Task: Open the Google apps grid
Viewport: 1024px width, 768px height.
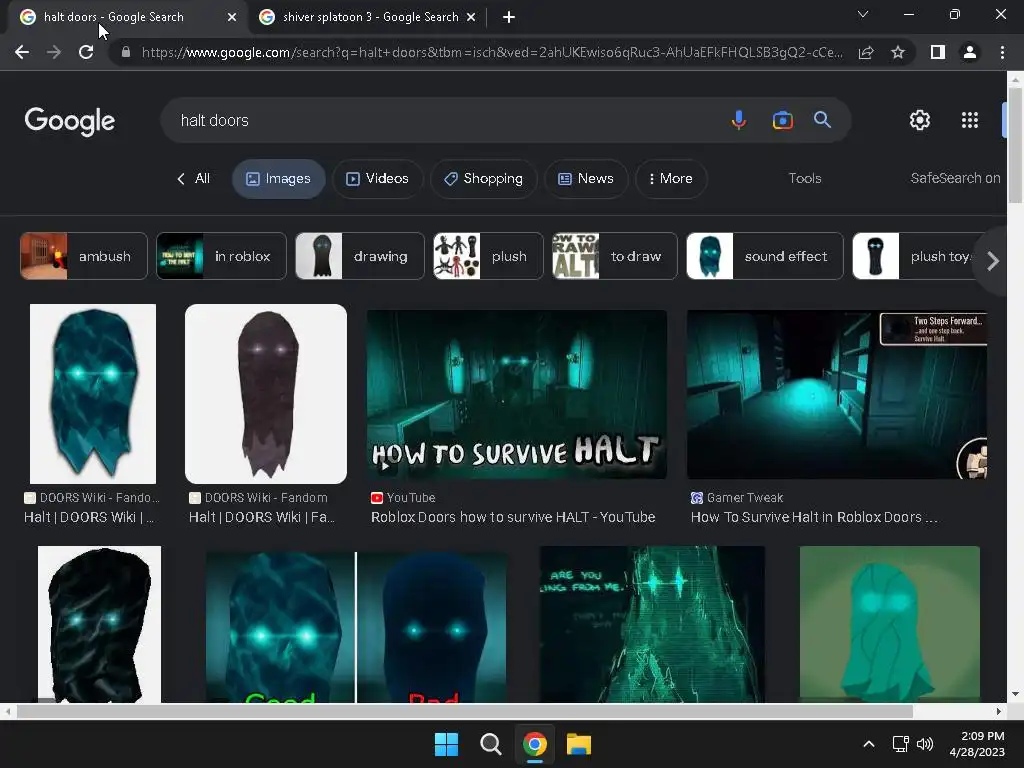Action: point(970,120)
